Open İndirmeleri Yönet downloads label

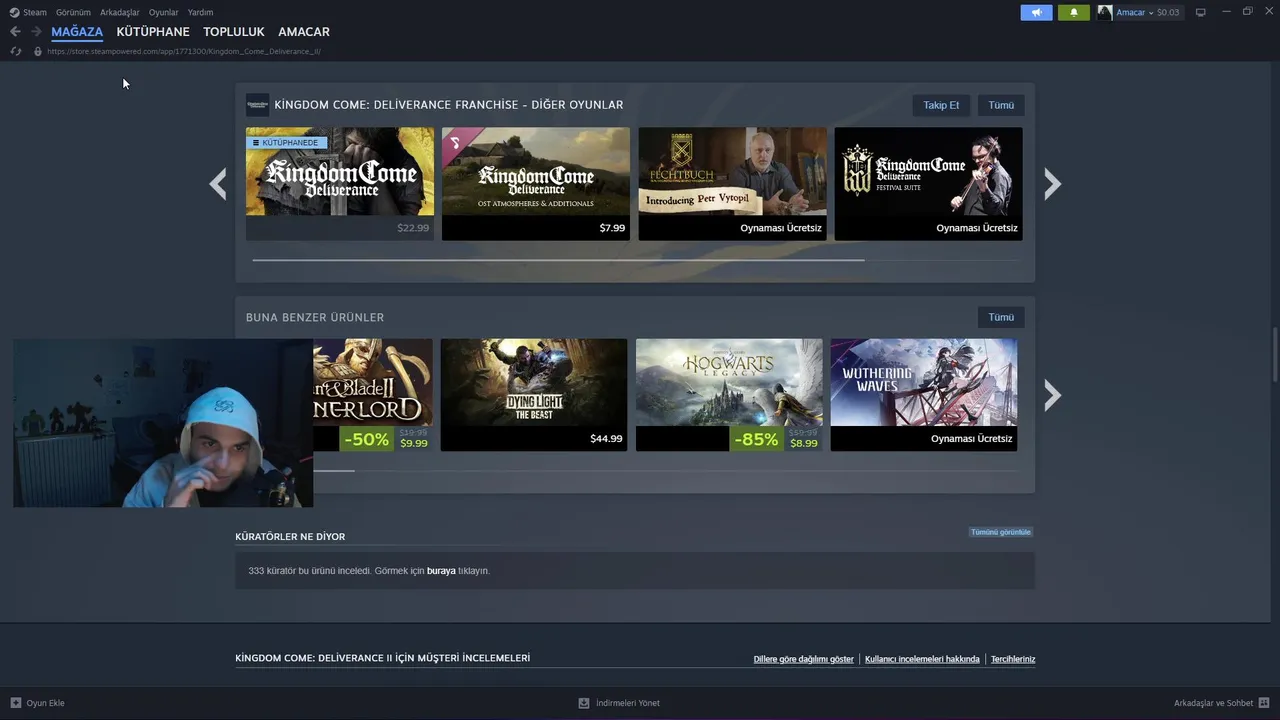pos(627,703)
